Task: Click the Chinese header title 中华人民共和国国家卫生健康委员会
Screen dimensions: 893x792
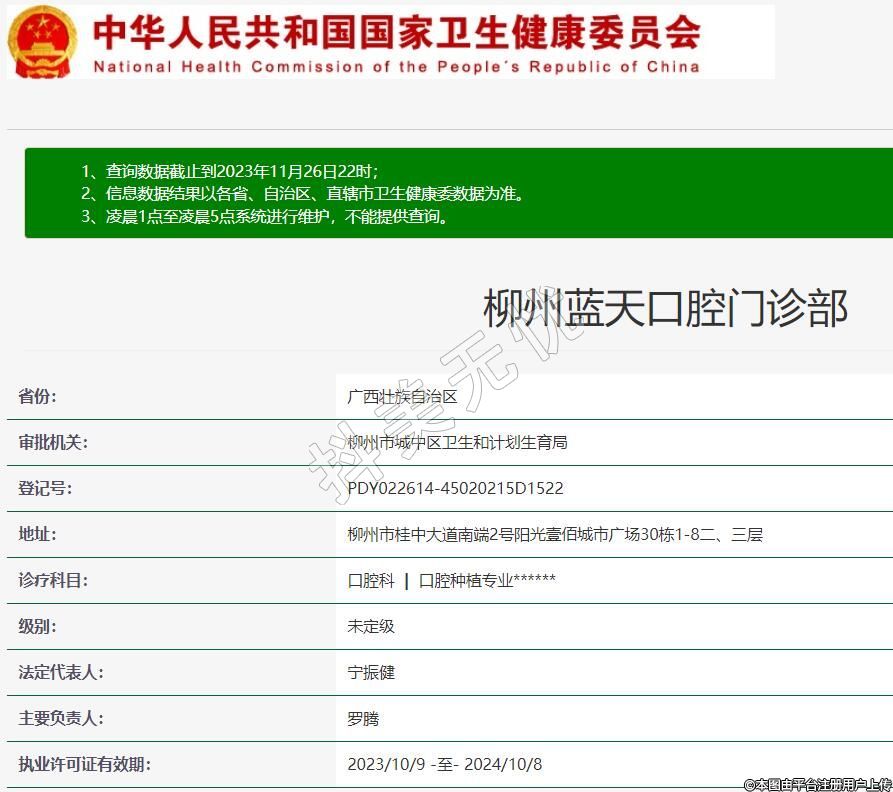Action: 396,31
